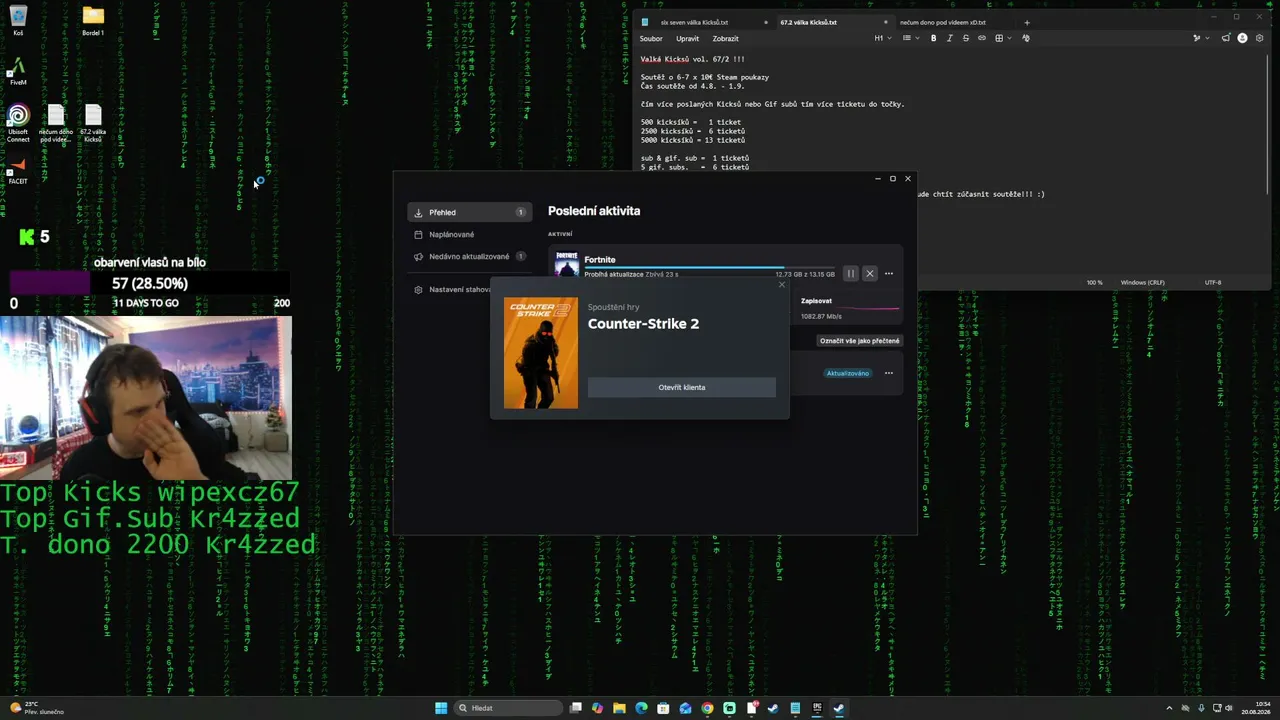Open the Soubor menu in Notepad
The height and width of the screenshot is (720, 1280).
(651, 38)
